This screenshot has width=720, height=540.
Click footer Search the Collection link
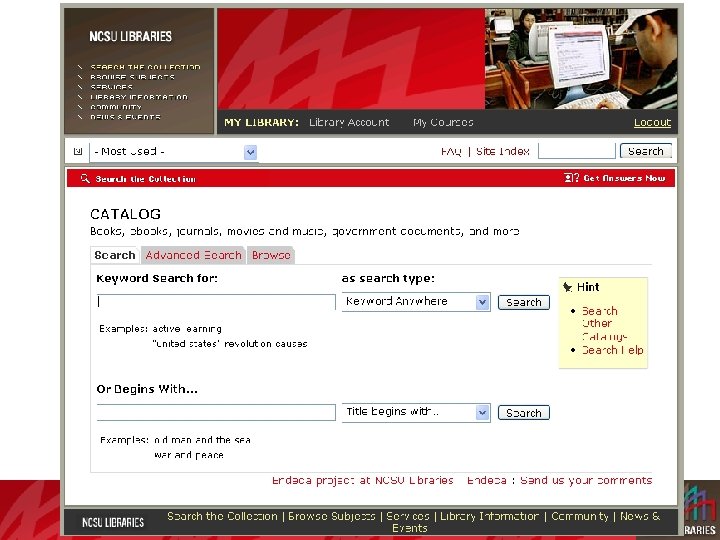click(x=222, y=516)
